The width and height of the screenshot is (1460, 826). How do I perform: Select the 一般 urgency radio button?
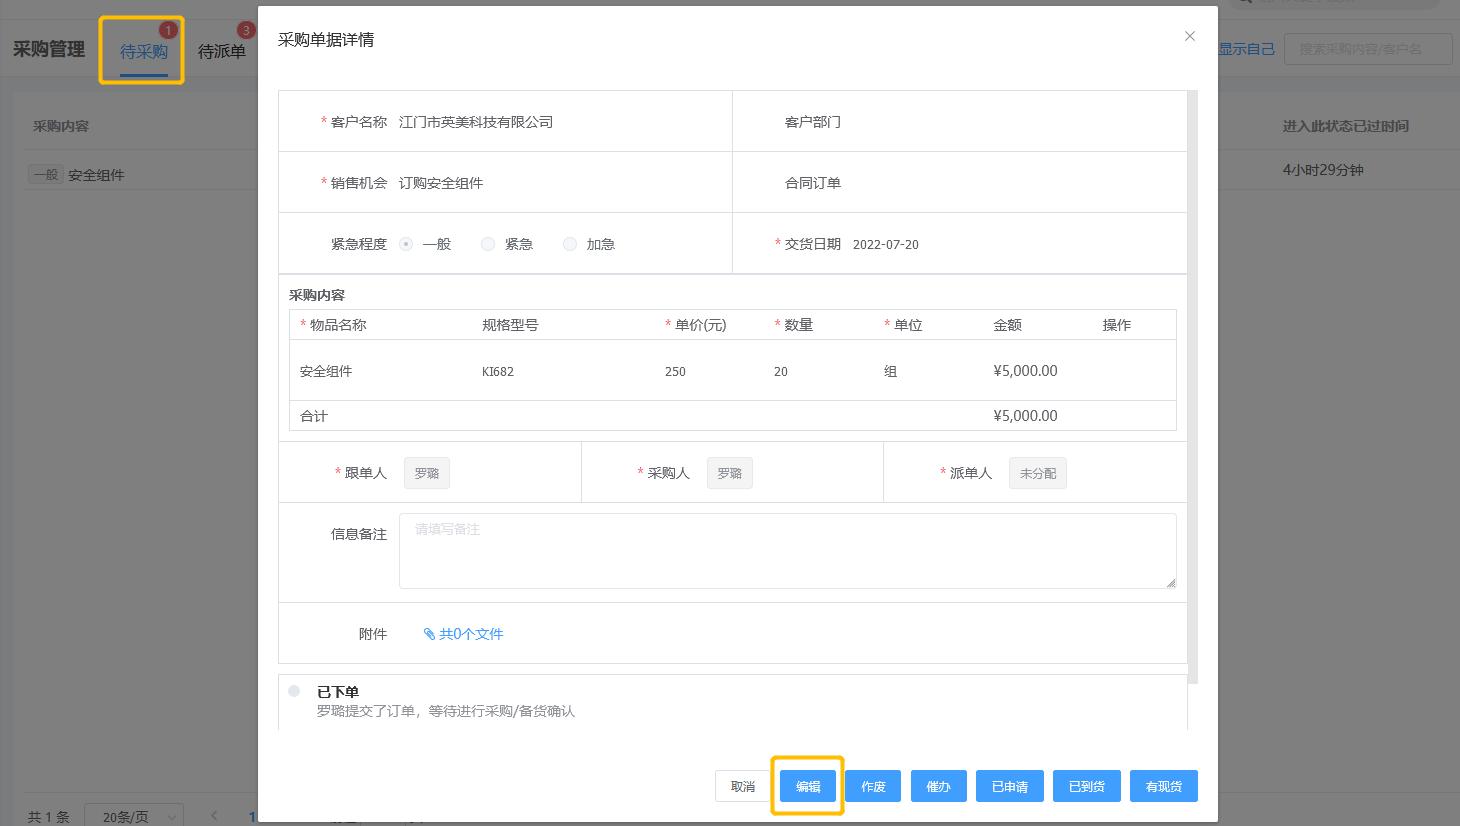pyautogui.click(x=406, y=244)
